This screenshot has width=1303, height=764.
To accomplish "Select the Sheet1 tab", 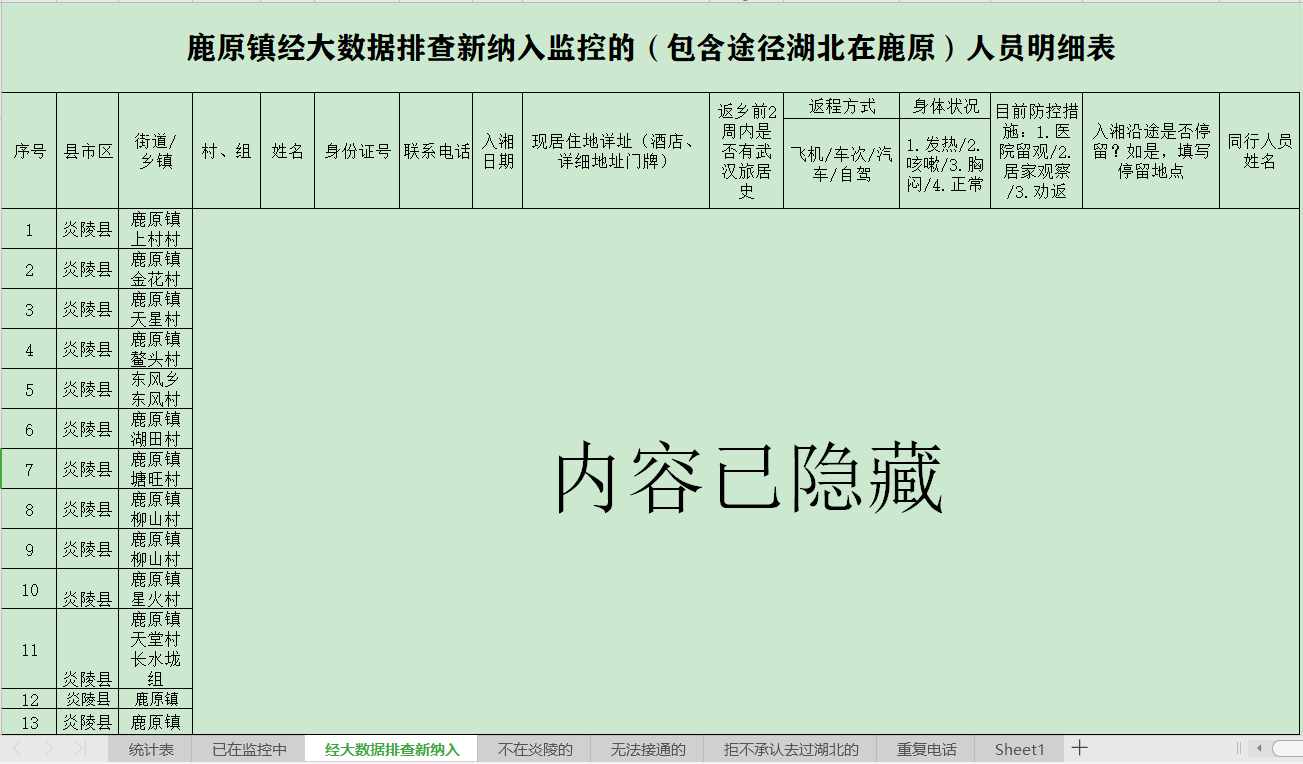I will (1019, 749).
